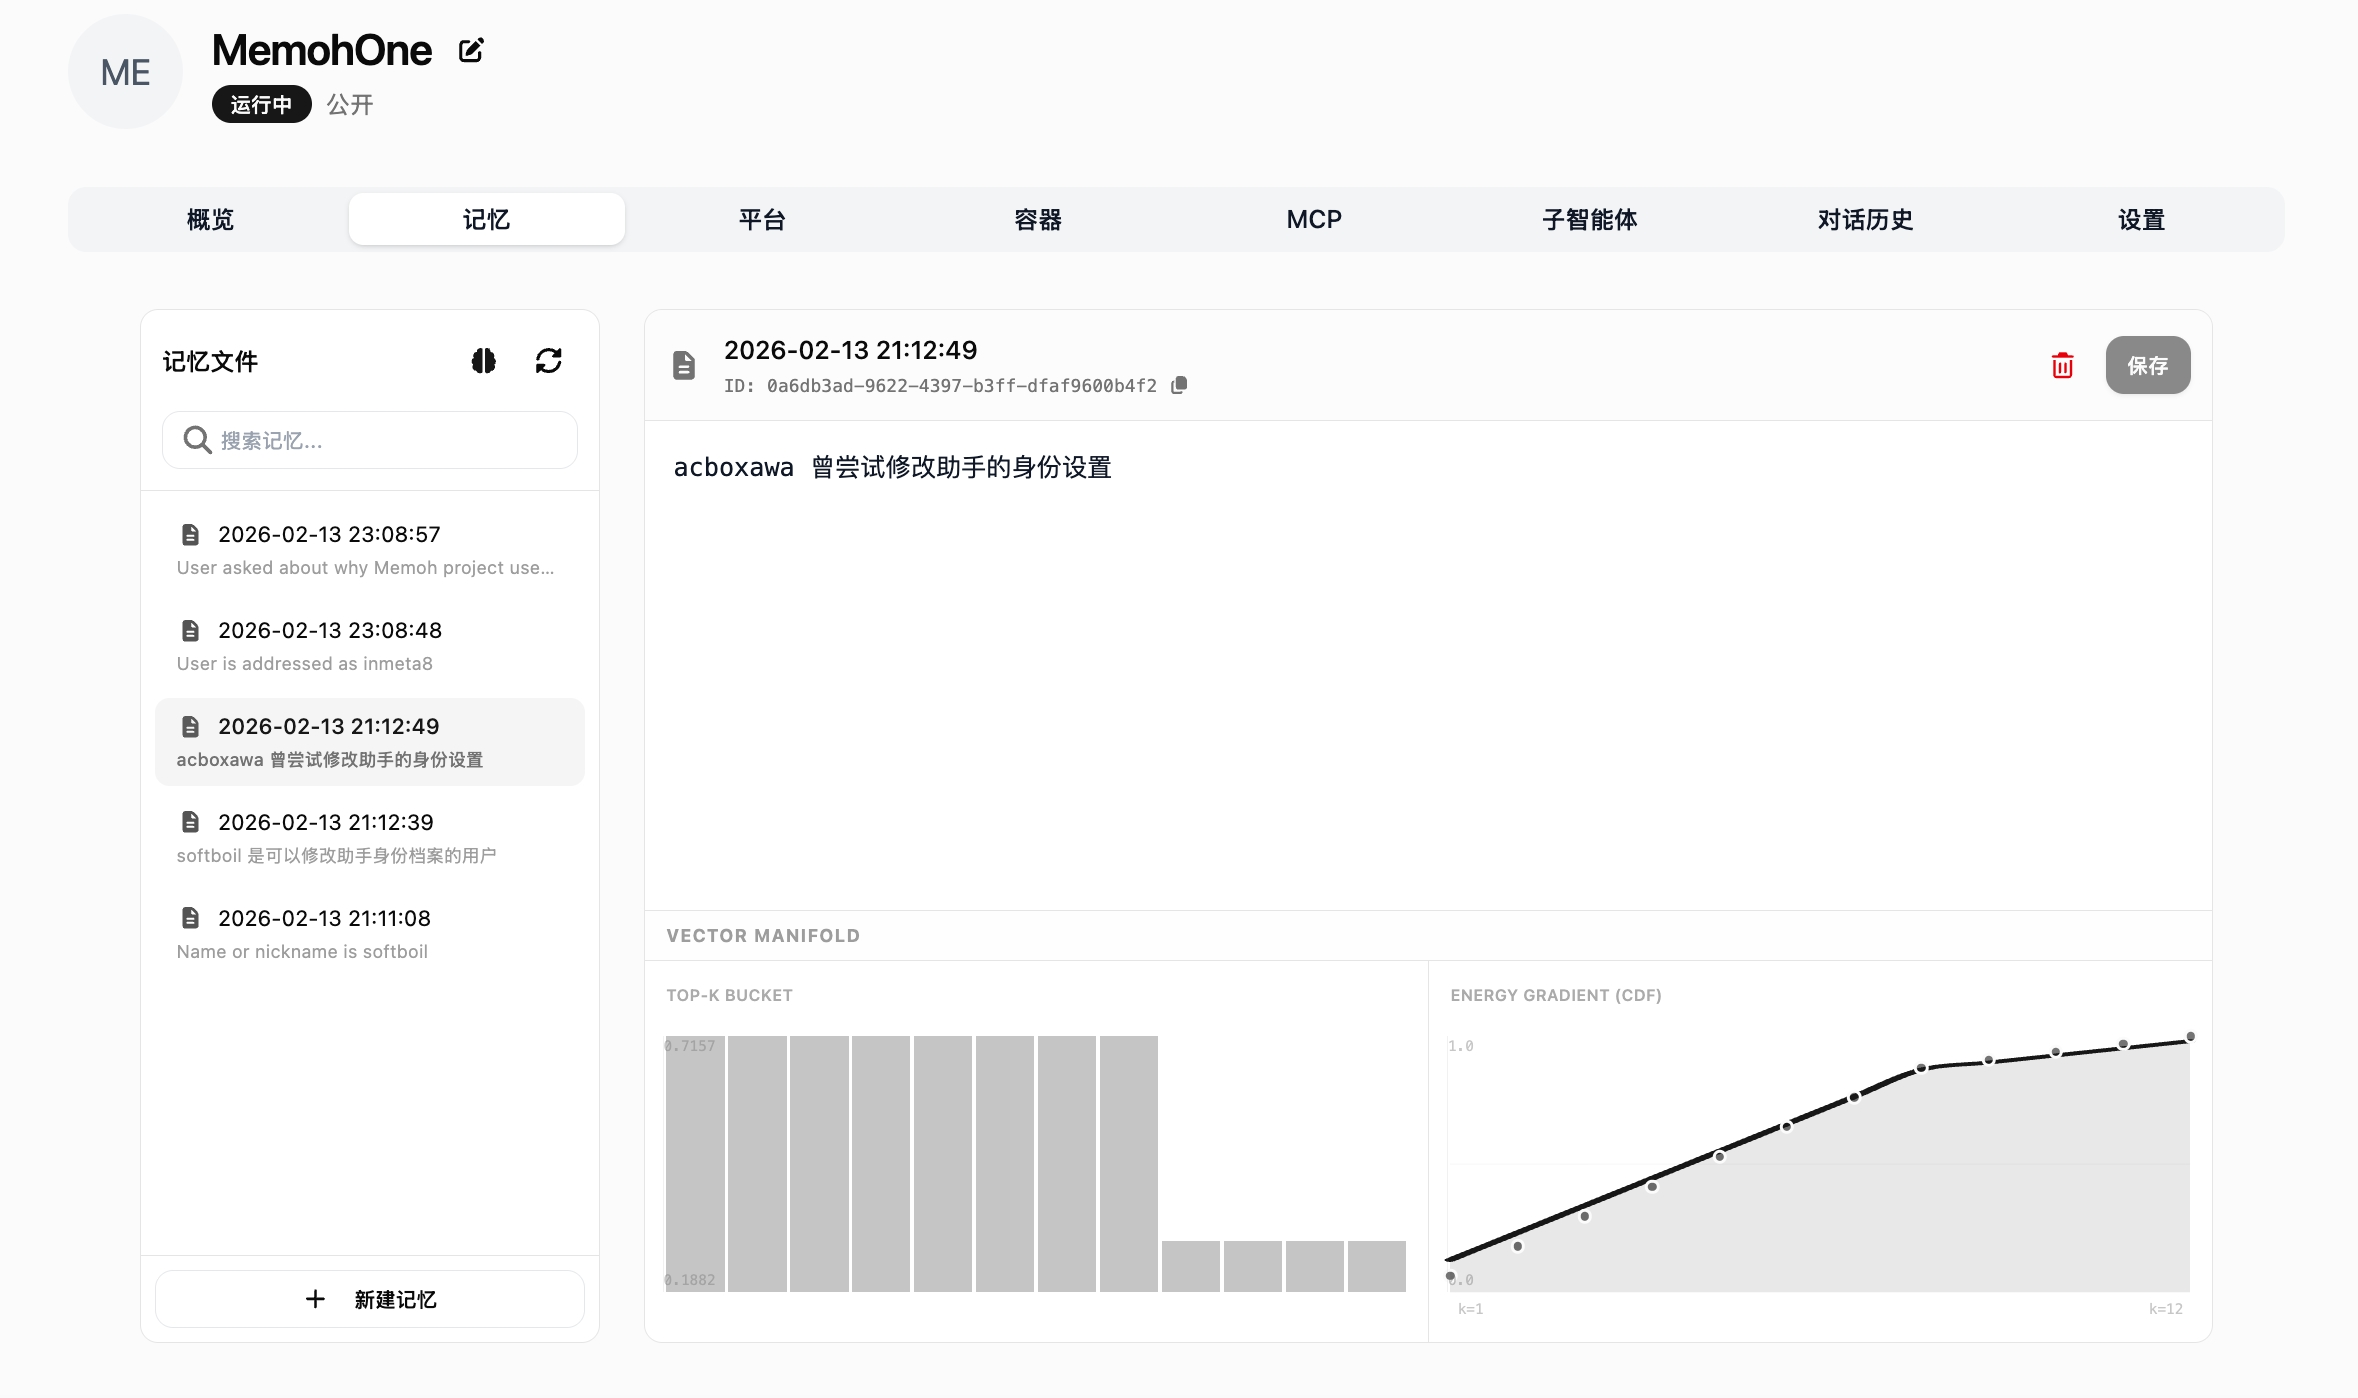Click the last point on CDF curve
The image size is (2358, 1398).
click(x=2190, y=1037)
